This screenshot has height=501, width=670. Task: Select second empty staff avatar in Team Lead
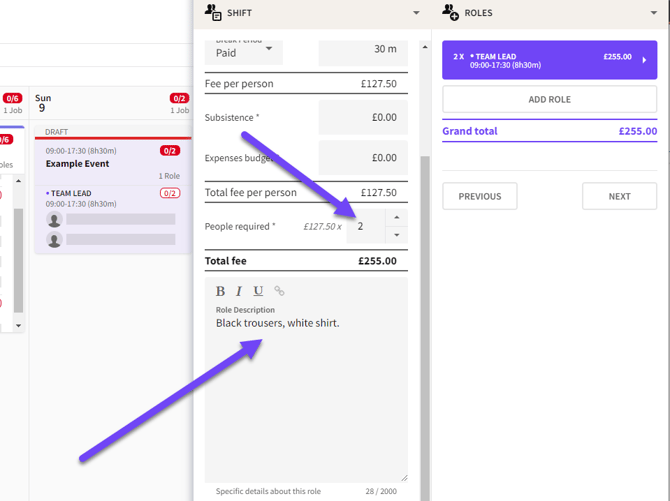point(54,240)
